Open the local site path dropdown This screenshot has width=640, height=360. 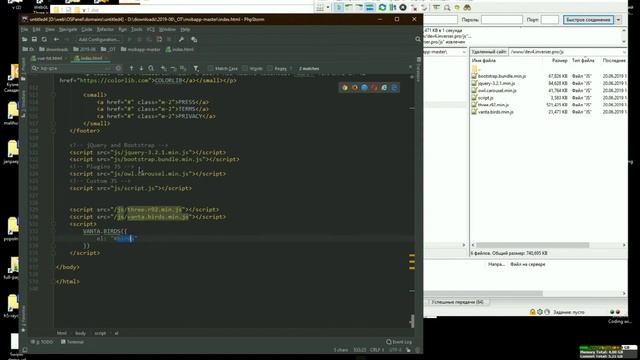pyautogui.click(x=464, y=52)
